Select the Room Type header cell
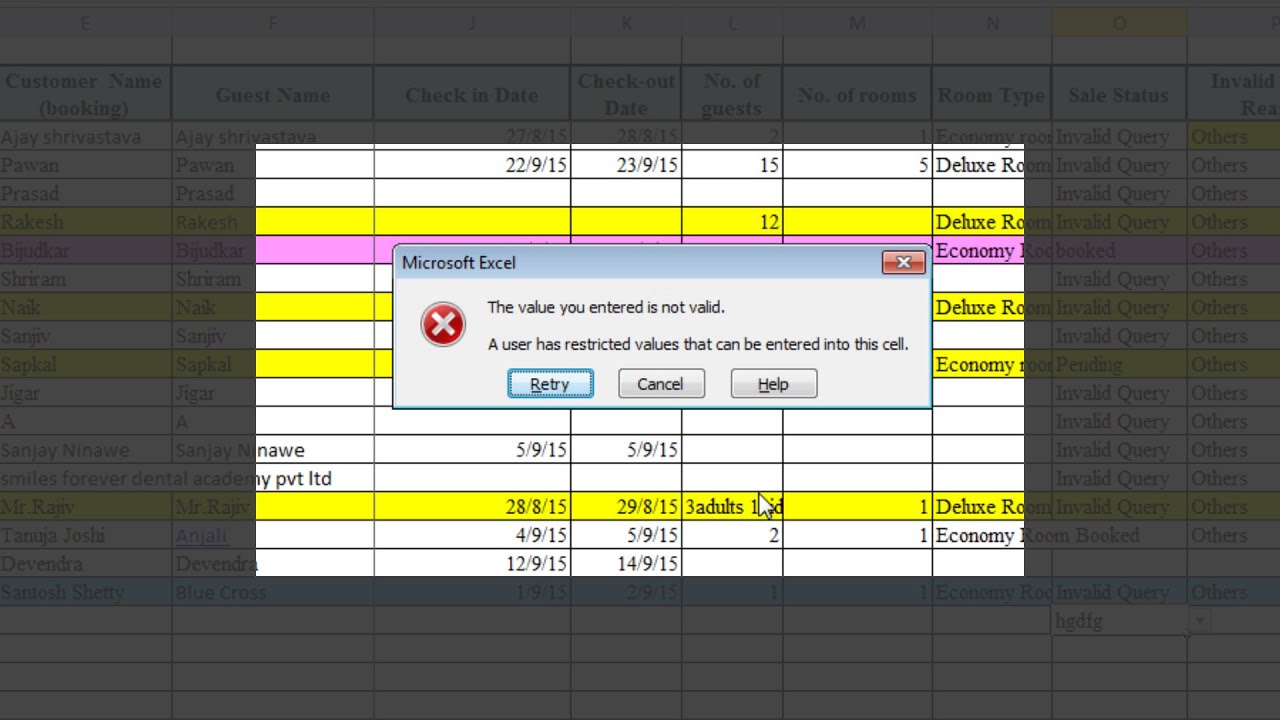Image resolution: width=1280 pixels, height=720 pixels. (992, 94)
